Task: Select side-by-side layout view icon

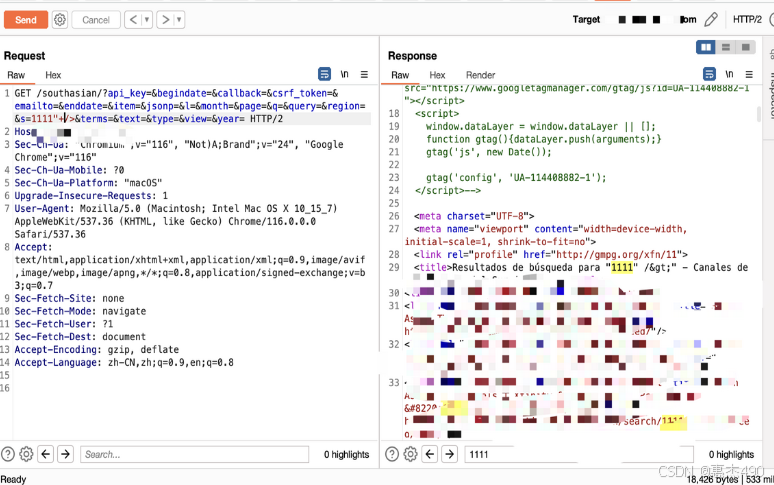Action: point(706,47)
